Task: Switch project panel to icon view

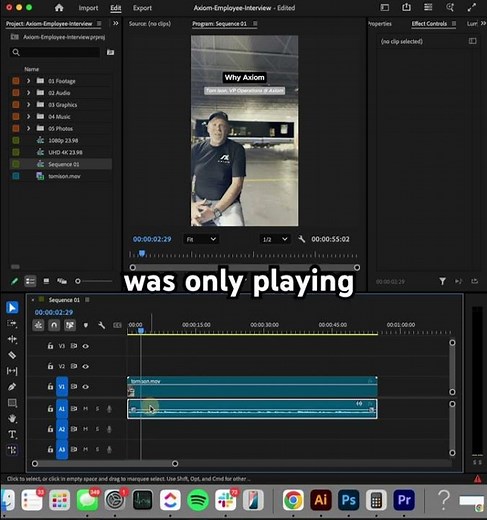Action: tap(46, 281)
